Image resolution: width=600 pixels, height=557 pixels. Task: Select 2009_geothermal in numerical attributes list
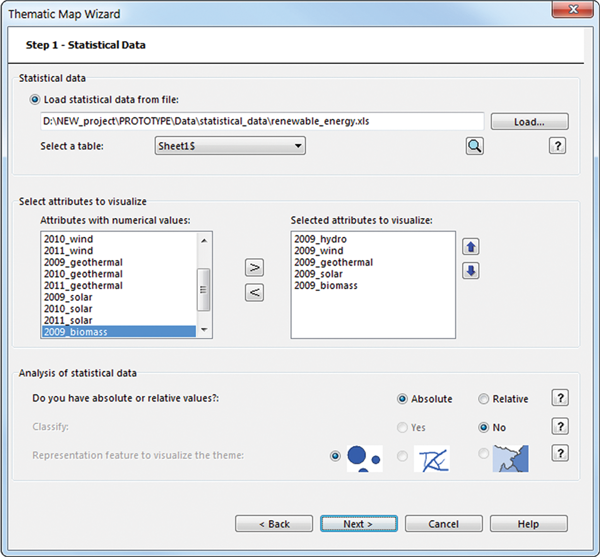tap(83, 262)
